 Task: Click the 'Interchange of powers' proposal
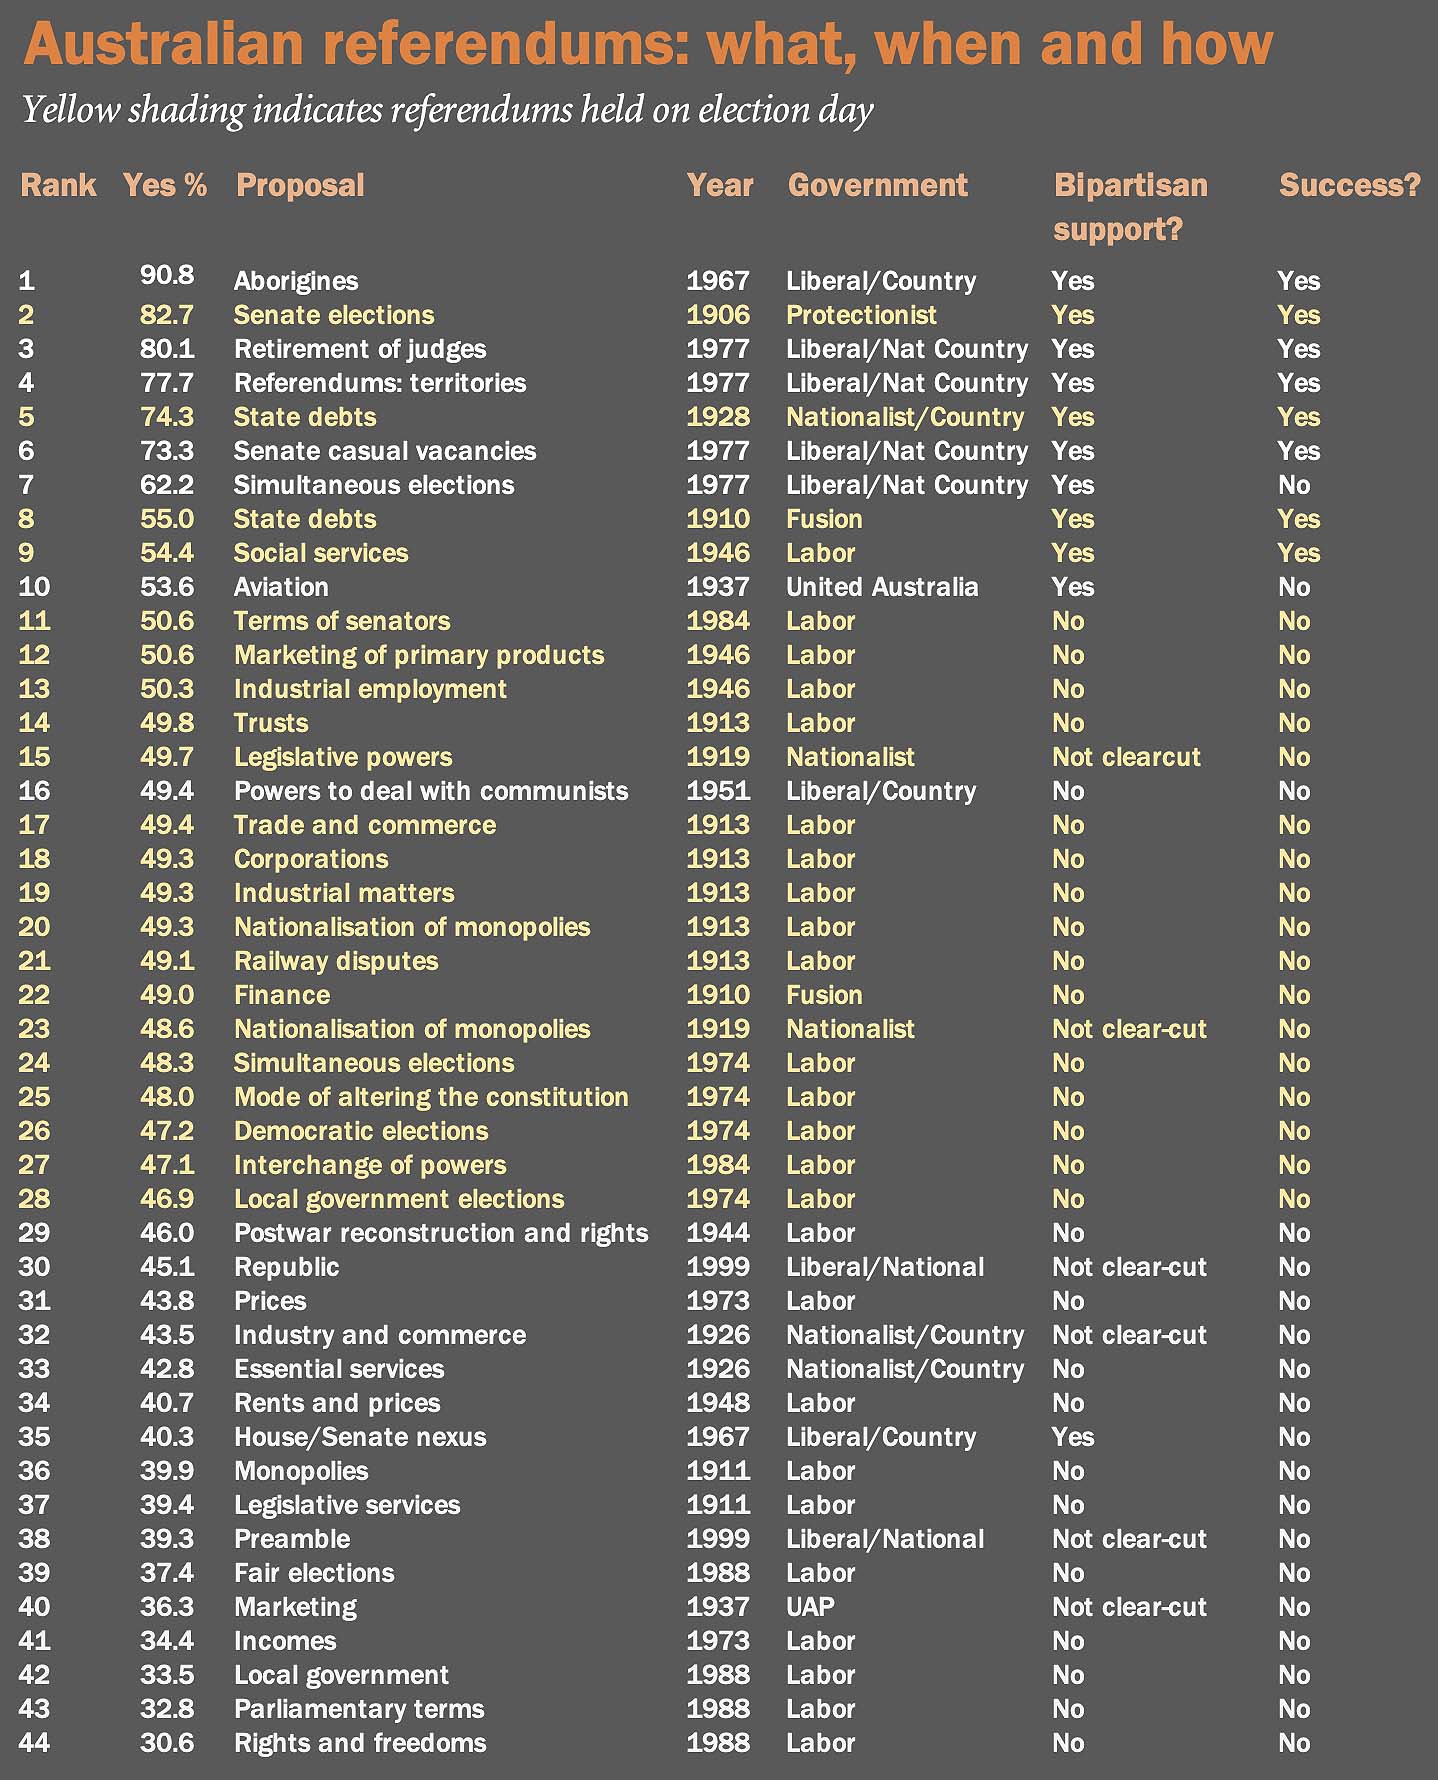point(370,1166)
